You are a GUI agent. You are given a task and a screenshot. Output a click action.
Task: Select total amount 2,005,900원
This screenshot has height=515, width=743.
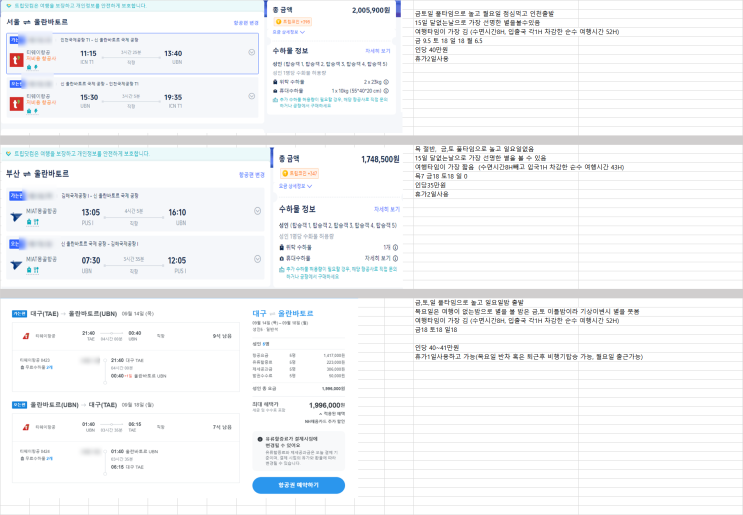click(x=371, y=10)
